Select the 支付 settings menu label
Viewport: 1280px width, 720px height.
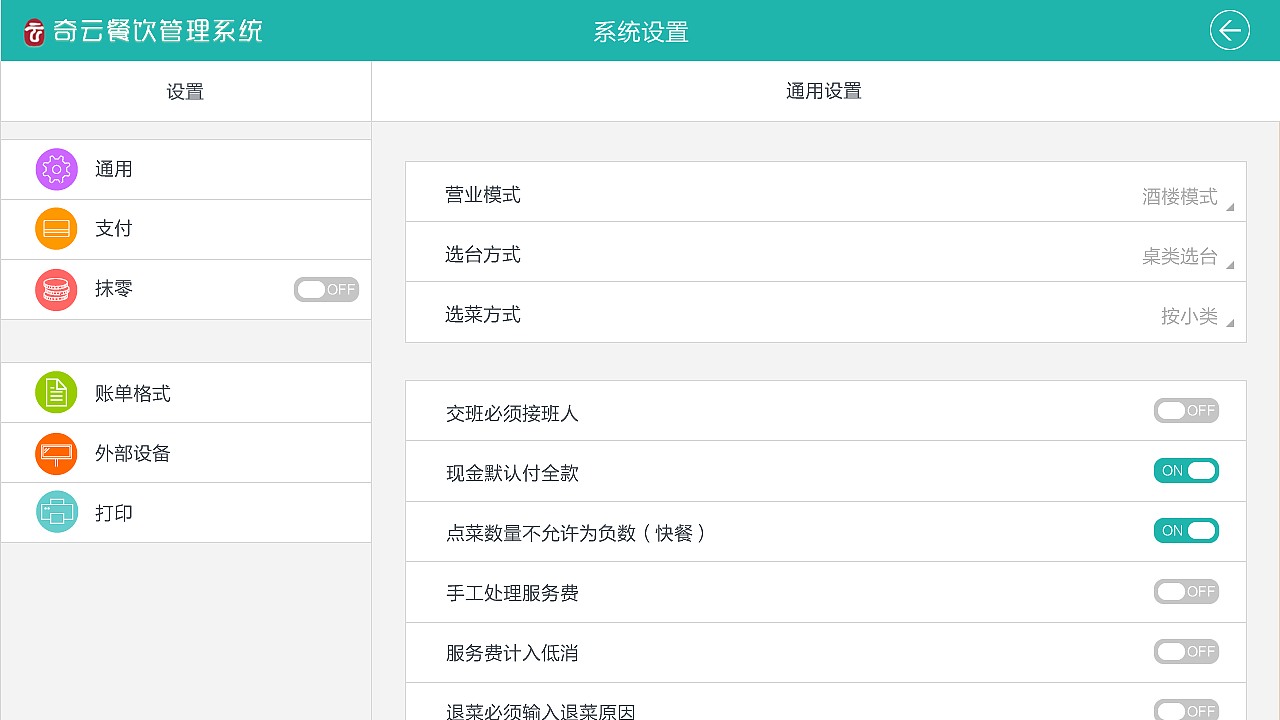point(114,229)
